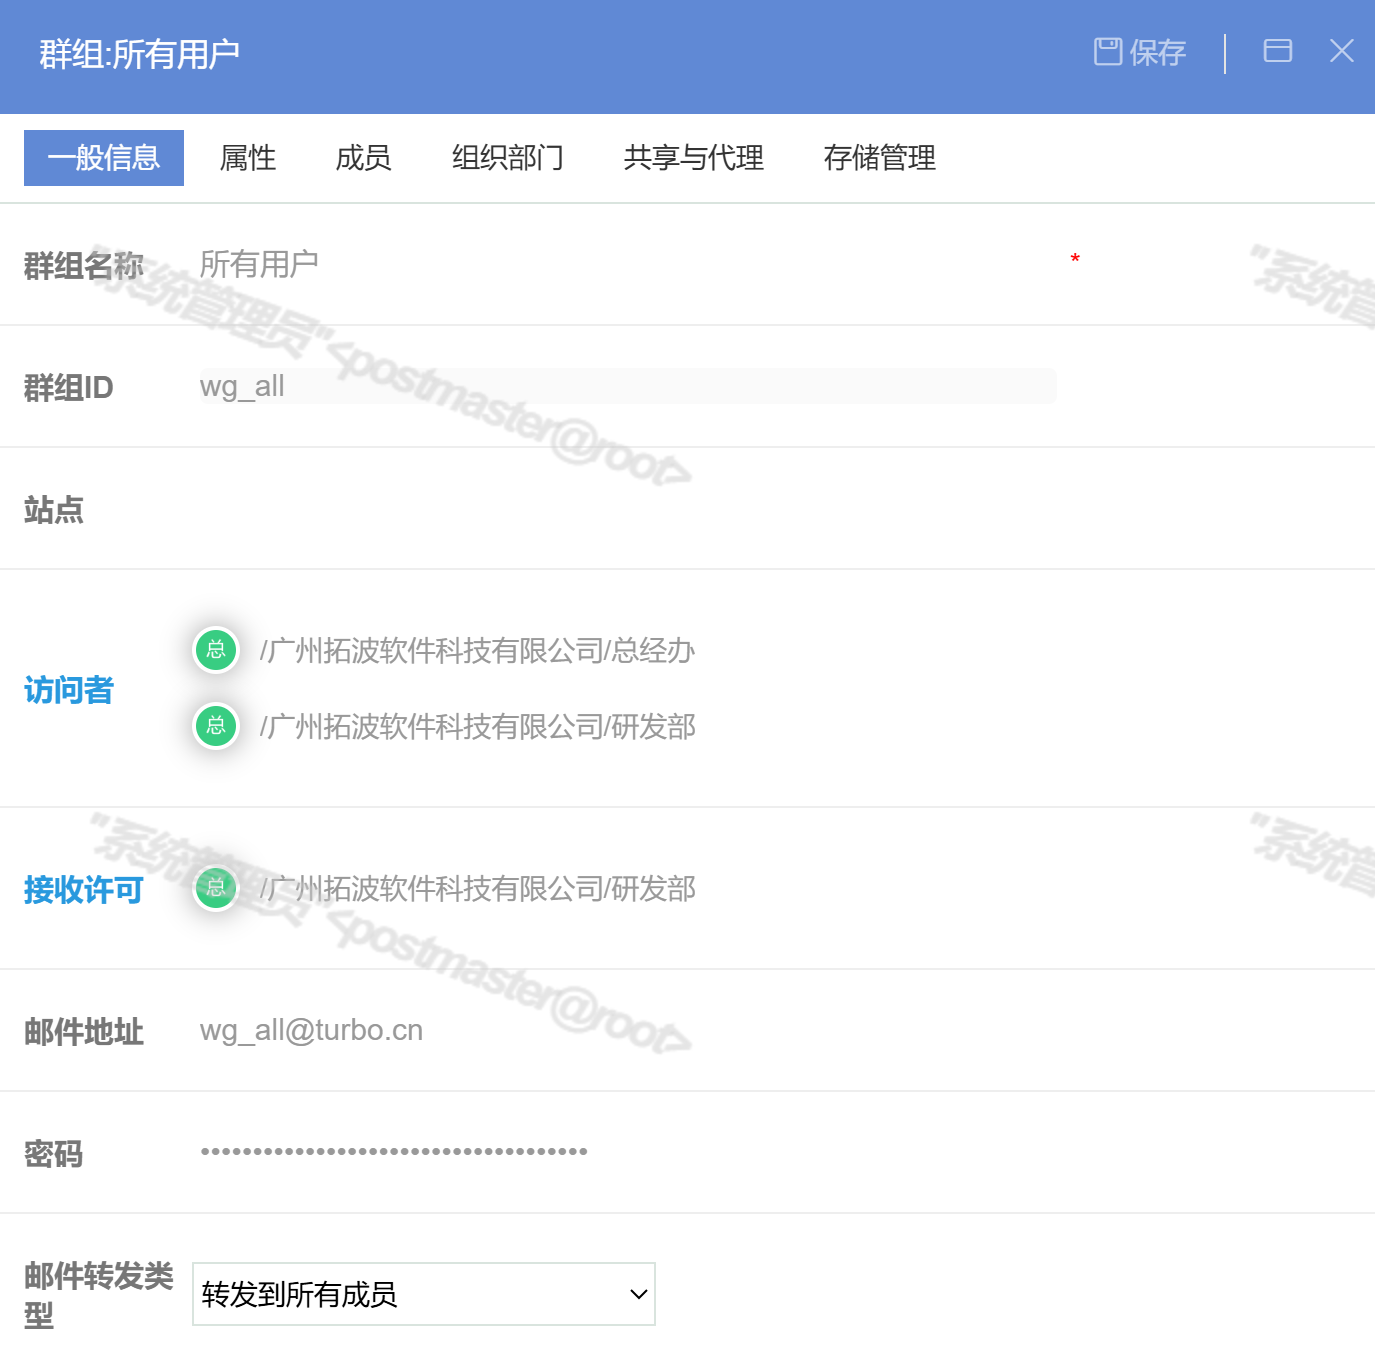Viewport: 1375px width, 1353px height.
Task: Expand the 邮件转发类型 dropdown
Action: coord(424,1294)
